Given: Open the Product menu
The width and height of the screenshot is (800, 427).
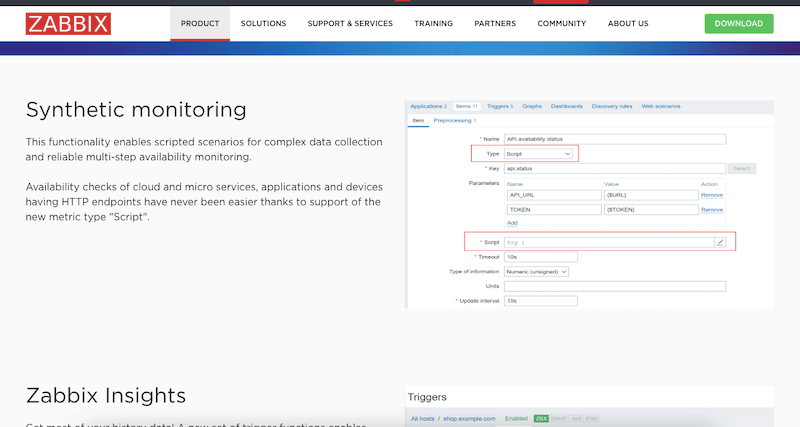Looking at the screenshot, I should pos(200,23).
